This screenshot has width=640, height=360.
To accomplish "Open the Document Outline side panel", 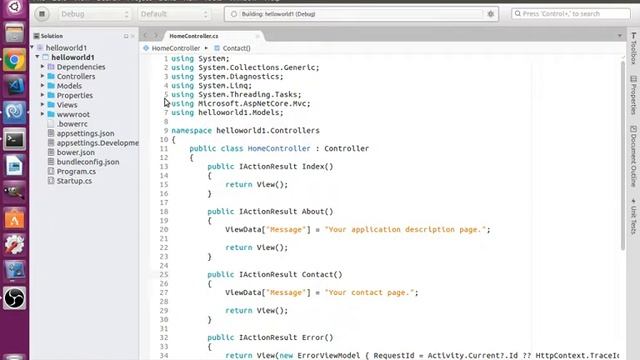I will pyautogui.click(x=633, y=156).
